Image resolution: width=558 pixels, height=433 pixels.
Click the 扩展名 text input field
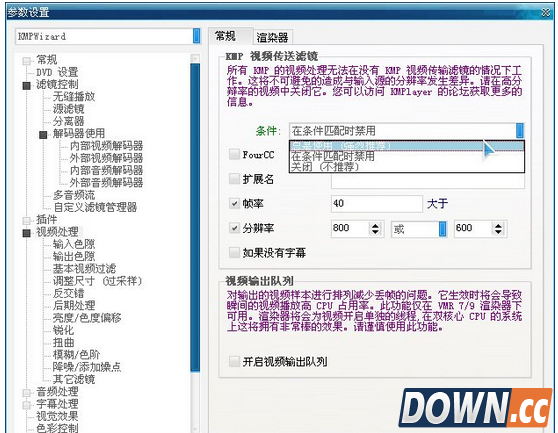point(428,181)
